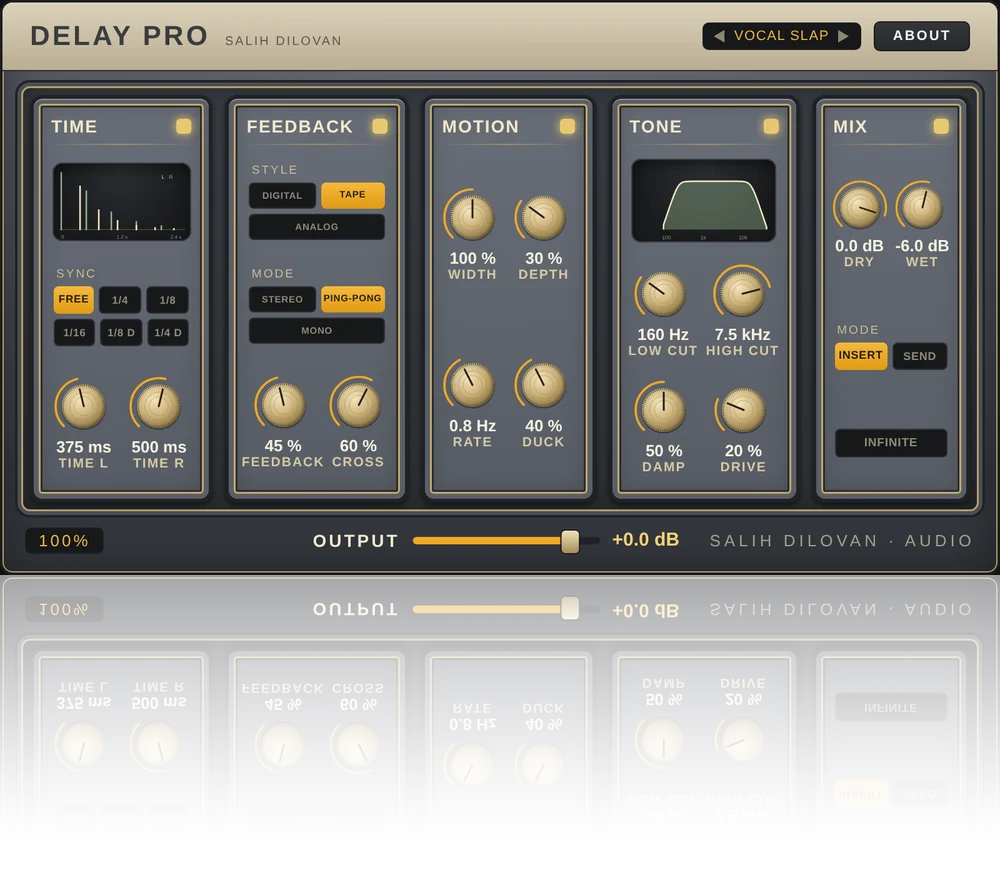This screenshot has width=1000, height=891.
Task: Toggle the MIX section power LED
Action: tap(941, 126)
